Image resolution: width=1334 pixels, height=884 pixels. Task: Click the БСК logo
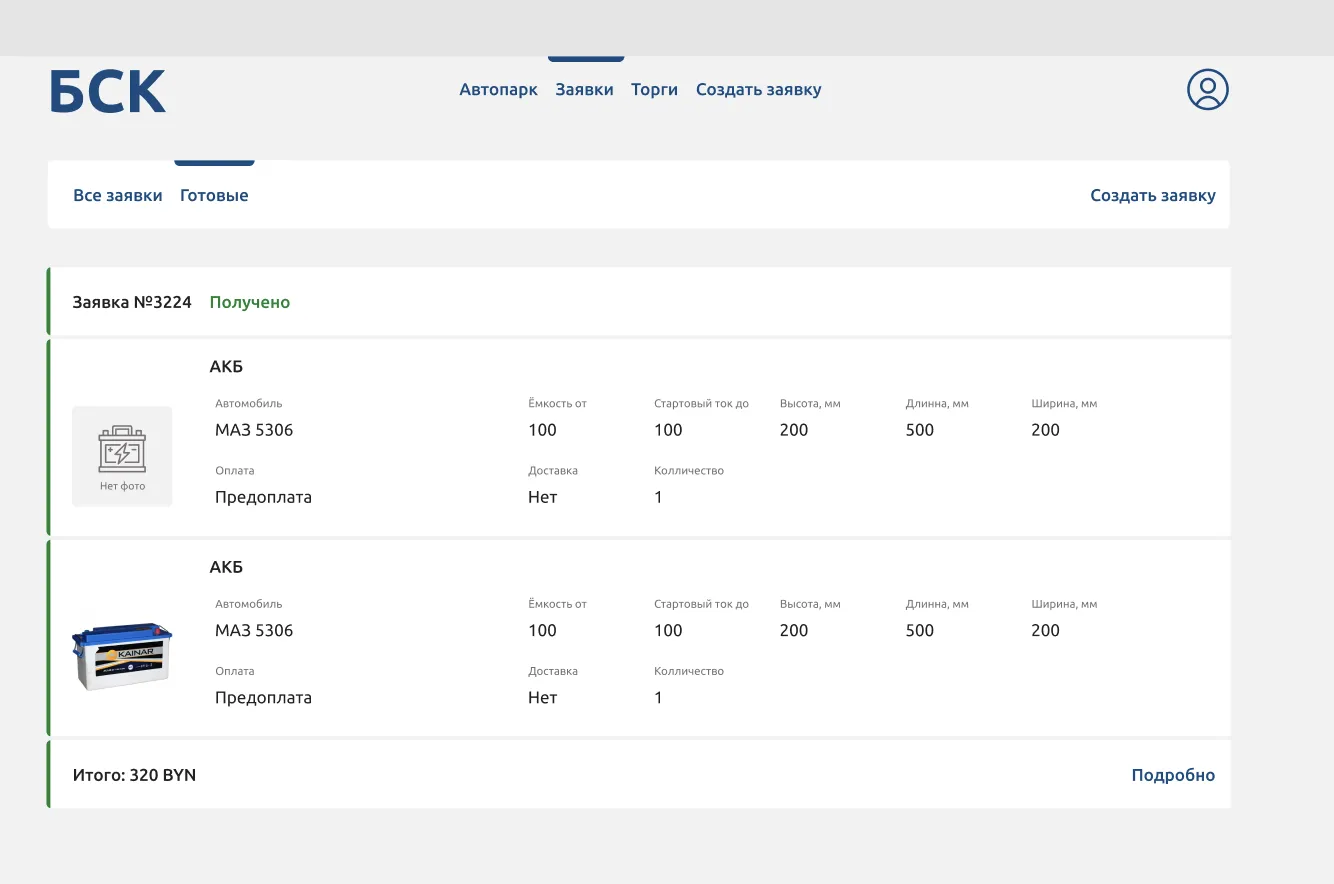pos(108,92)
